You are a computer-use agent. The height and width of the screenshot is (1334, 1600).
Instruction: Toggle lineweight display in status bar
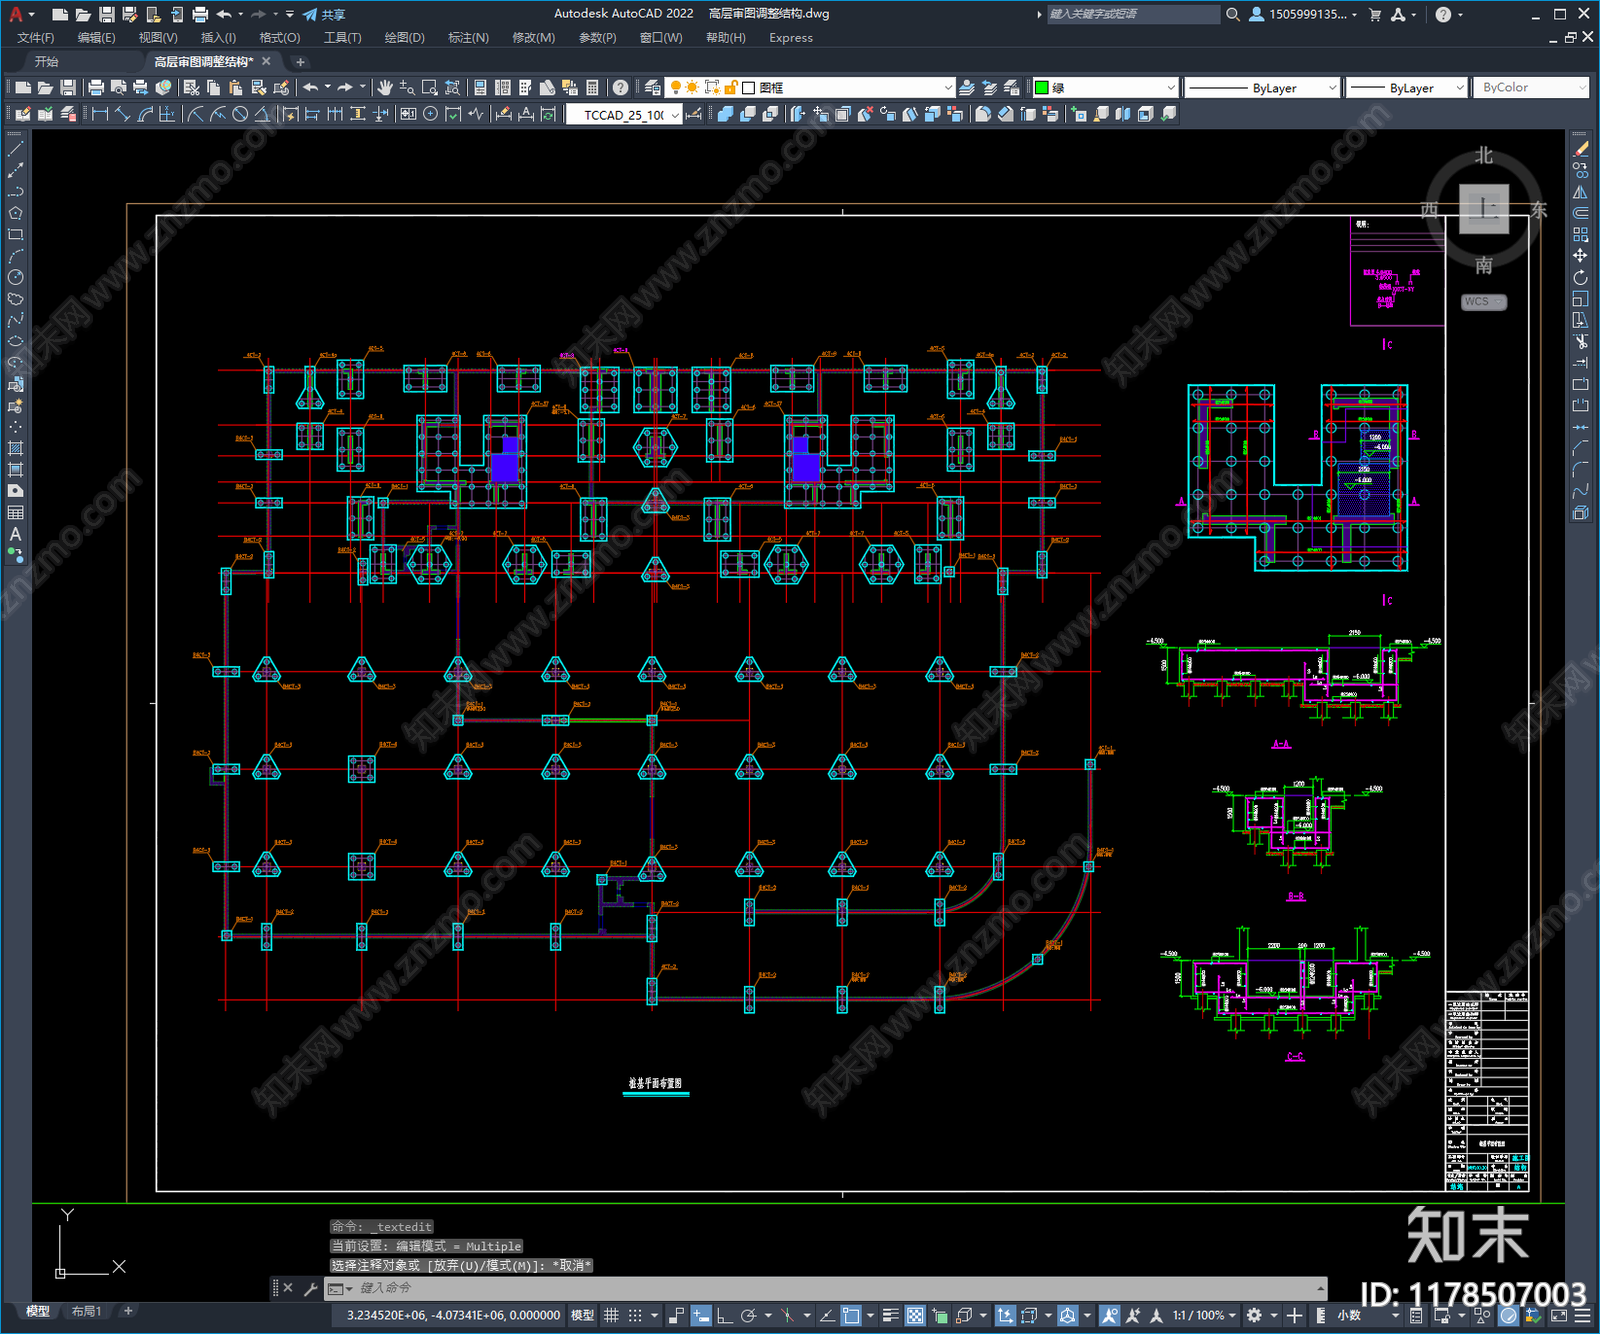pyautogui.click(x=890, y=1315)
